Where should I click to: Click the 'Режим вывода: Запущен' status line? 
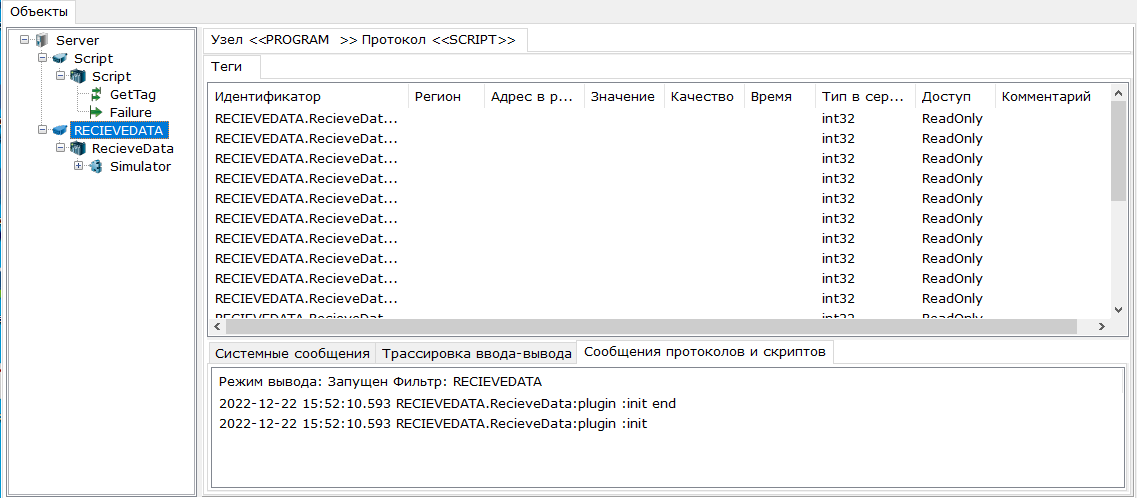(380, 381)
